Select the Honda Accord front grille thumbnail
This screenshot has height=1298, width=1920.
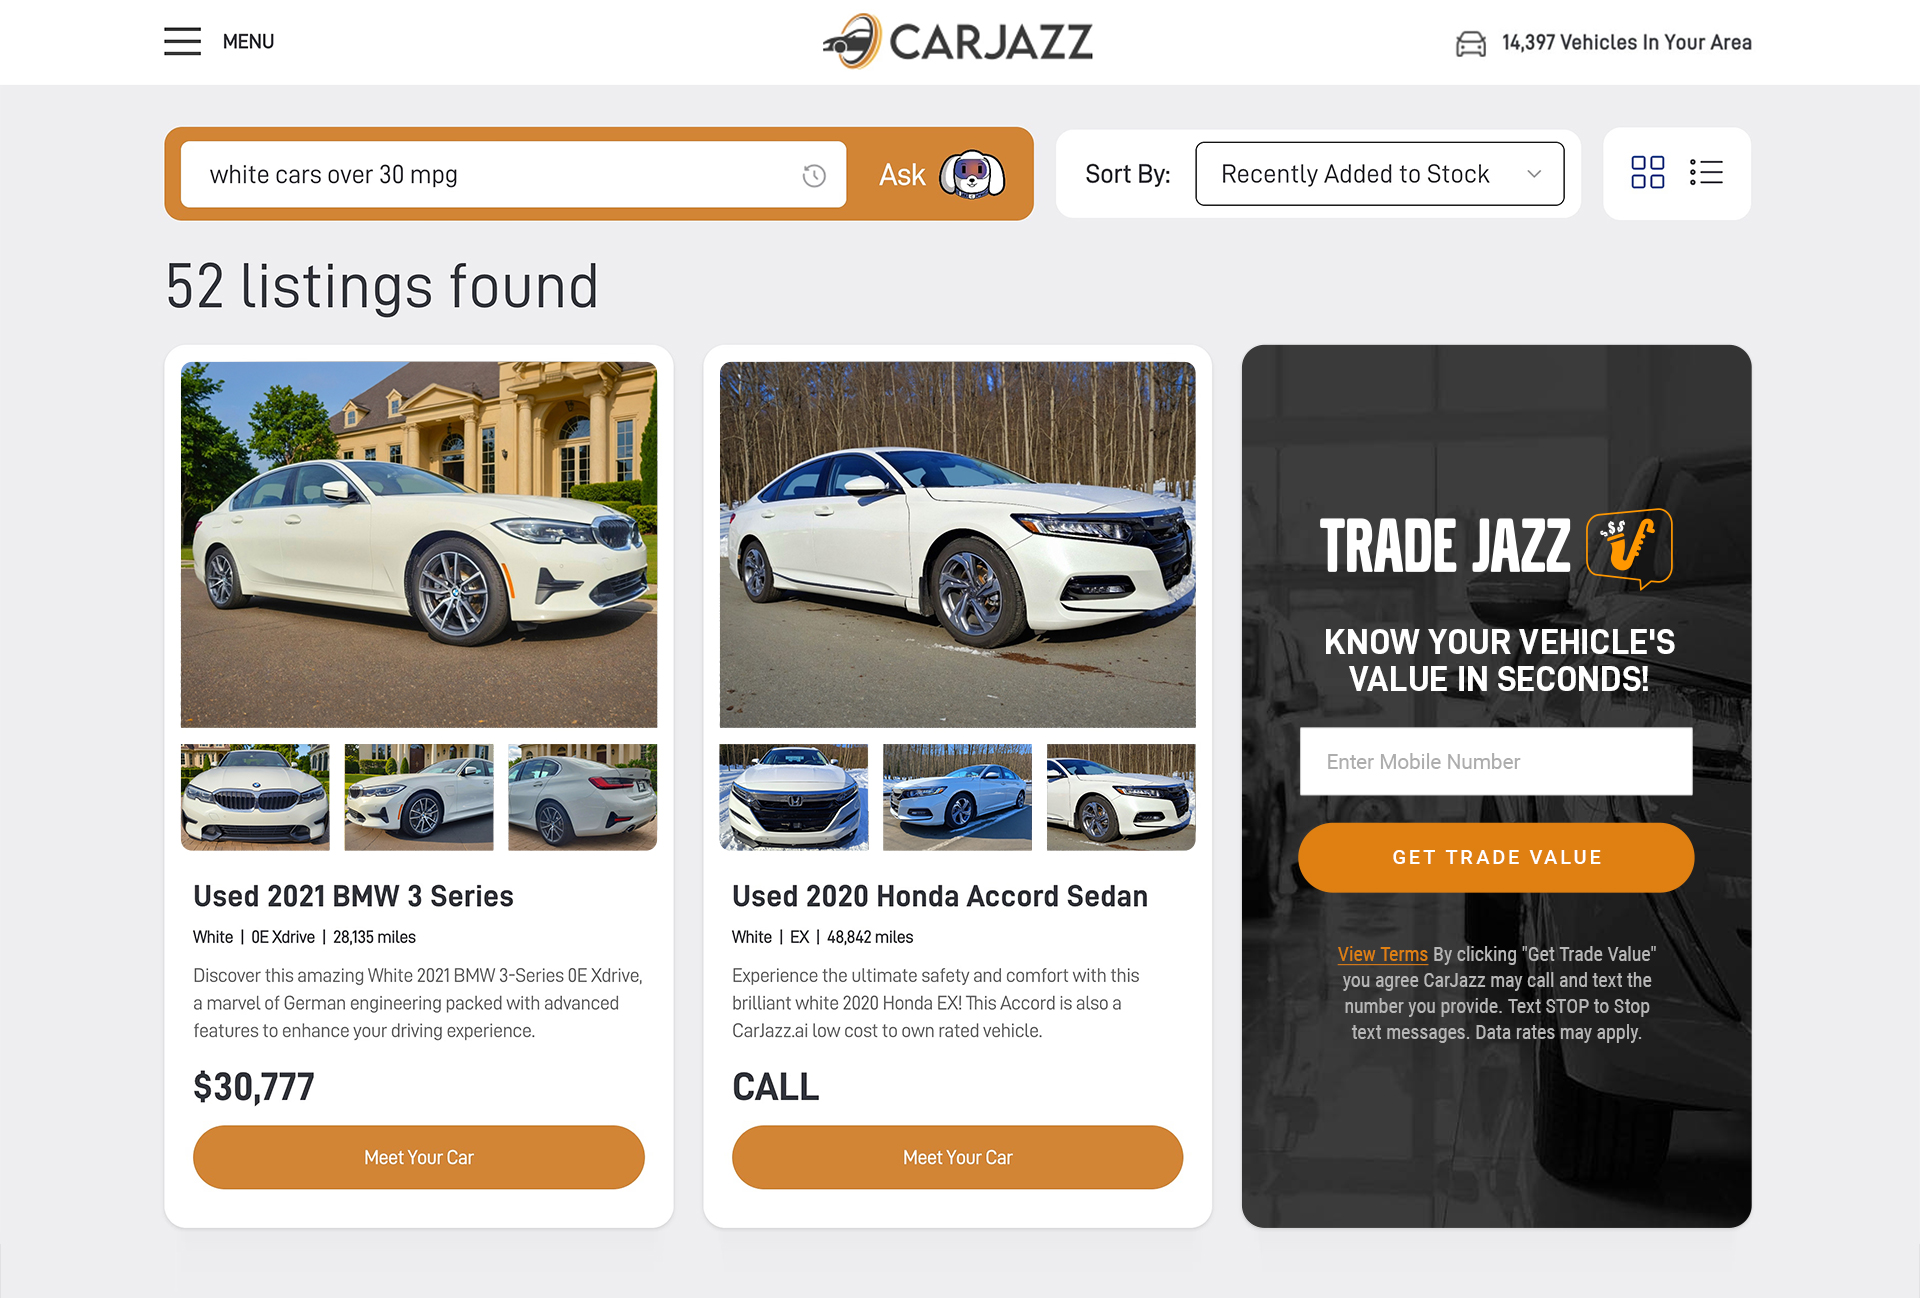coord(794,797)
